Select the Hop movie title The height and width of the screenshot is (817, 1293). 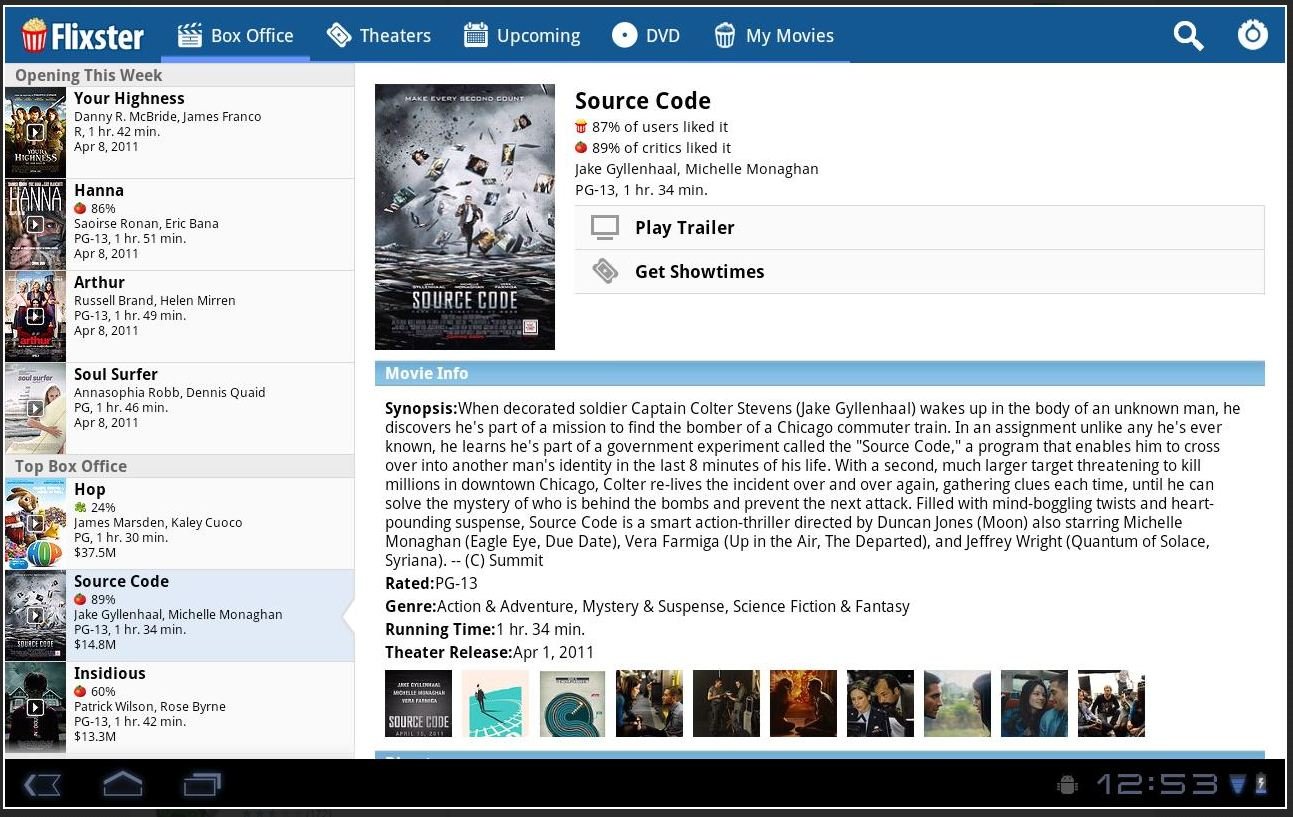point(89,489)
